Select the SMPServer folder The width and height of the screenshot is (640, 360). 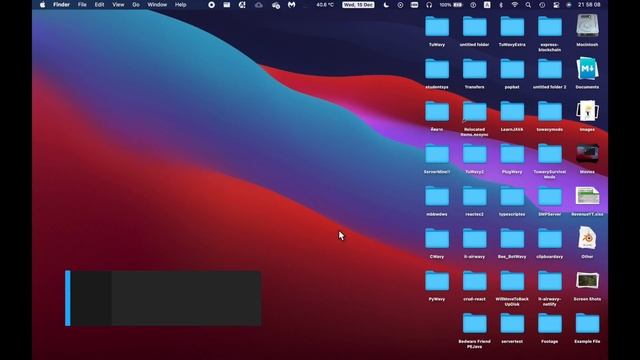click(549, 197)
